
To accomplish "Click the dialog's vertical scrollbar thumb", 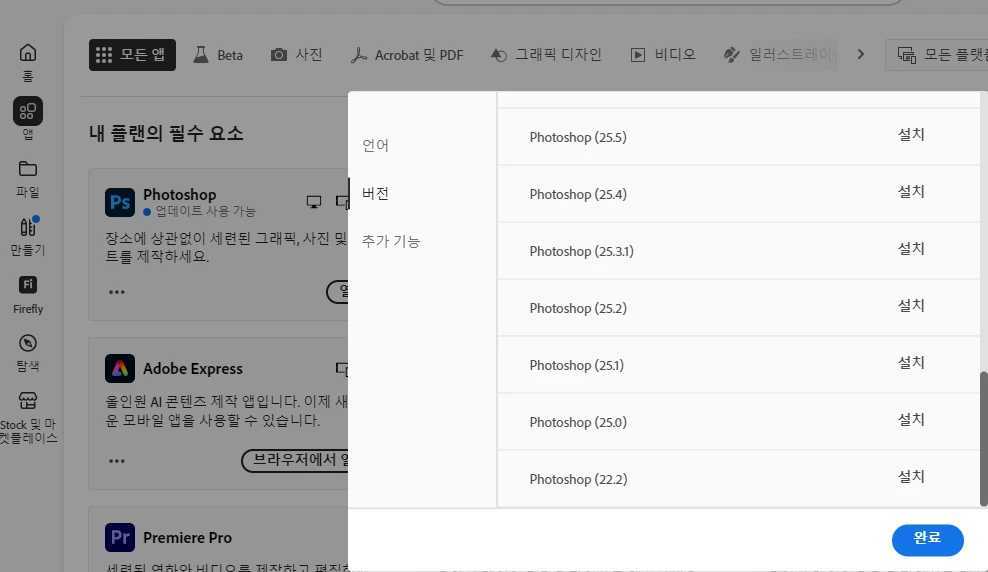I will 984,438.
